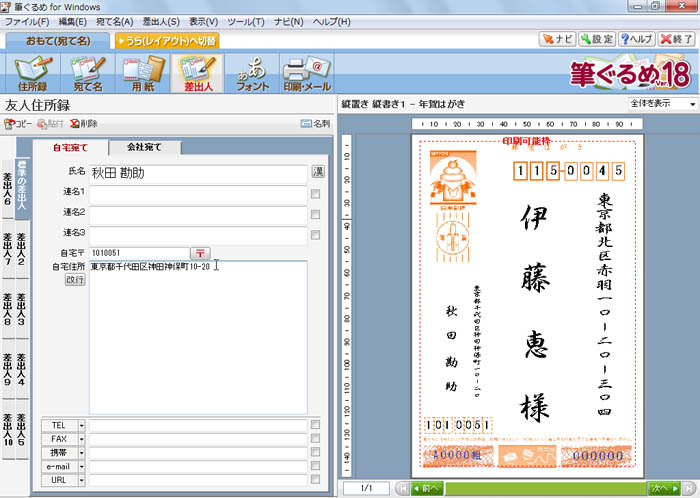This screenshot has width=700, height=498.
Task: Enable the checkbox in the TEL row
Action: (x=316, y=425)
